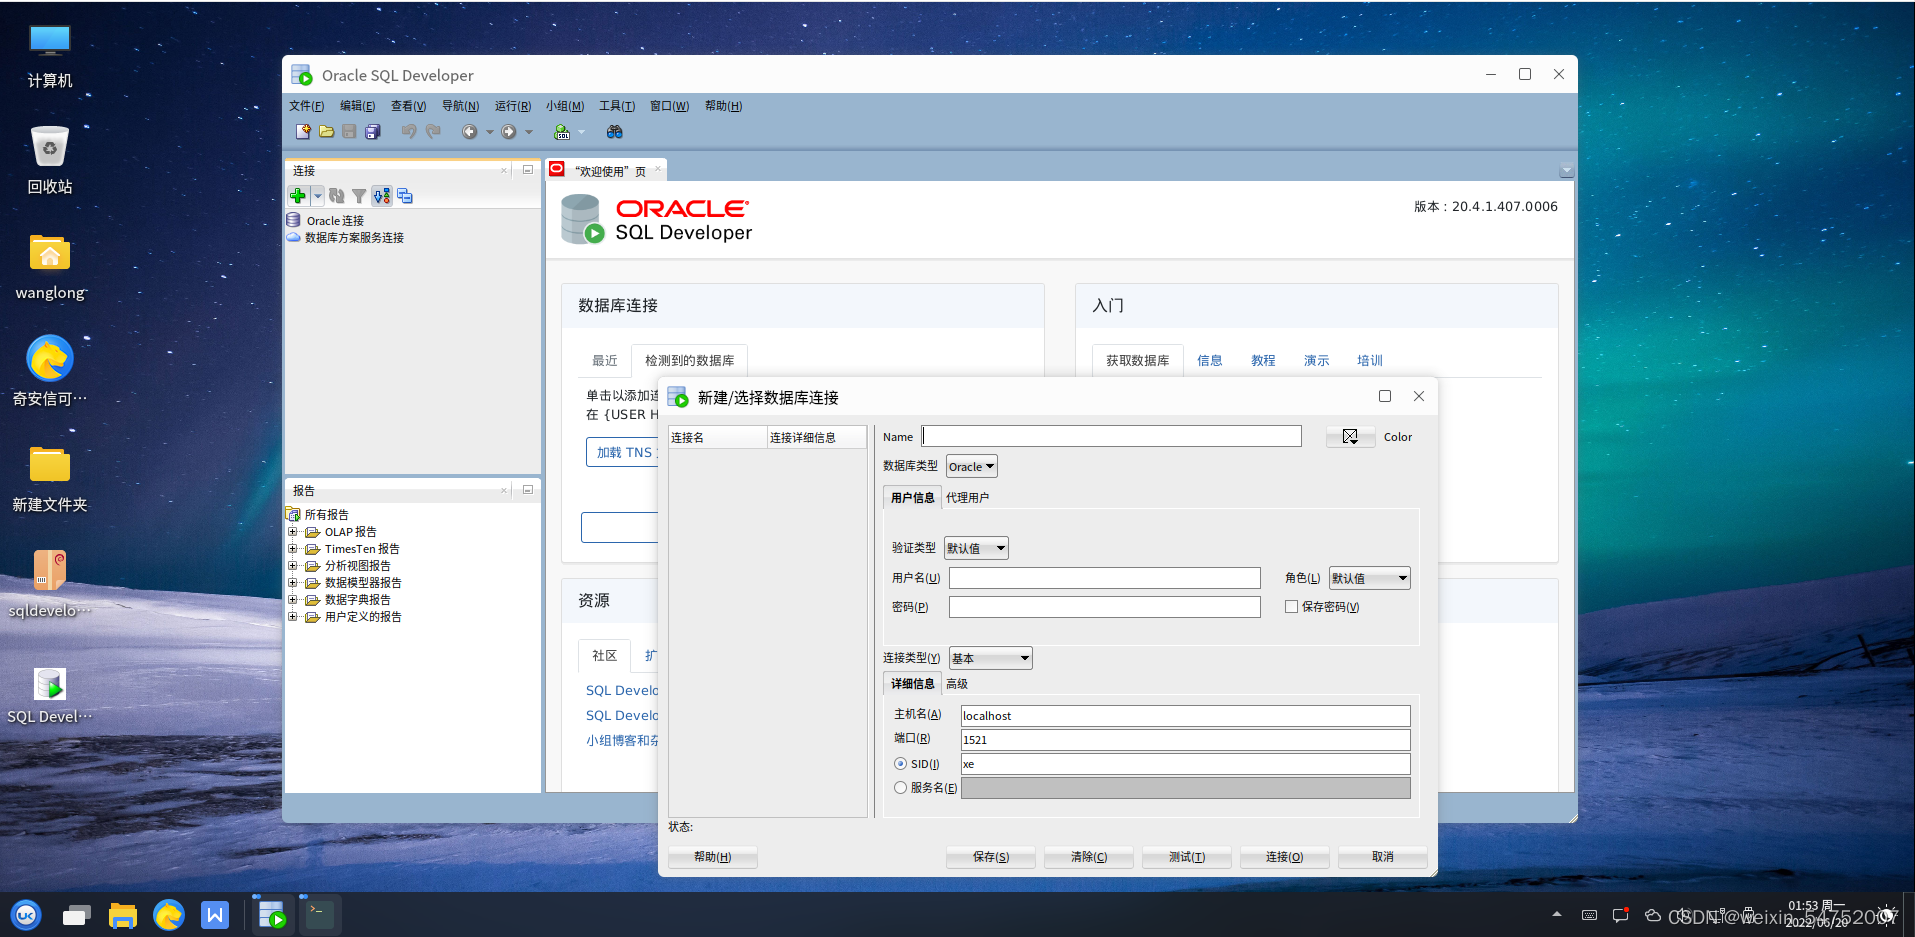Screen dimensions: 1915x937
Task: Open the 运行 menu
Action: 512,106
